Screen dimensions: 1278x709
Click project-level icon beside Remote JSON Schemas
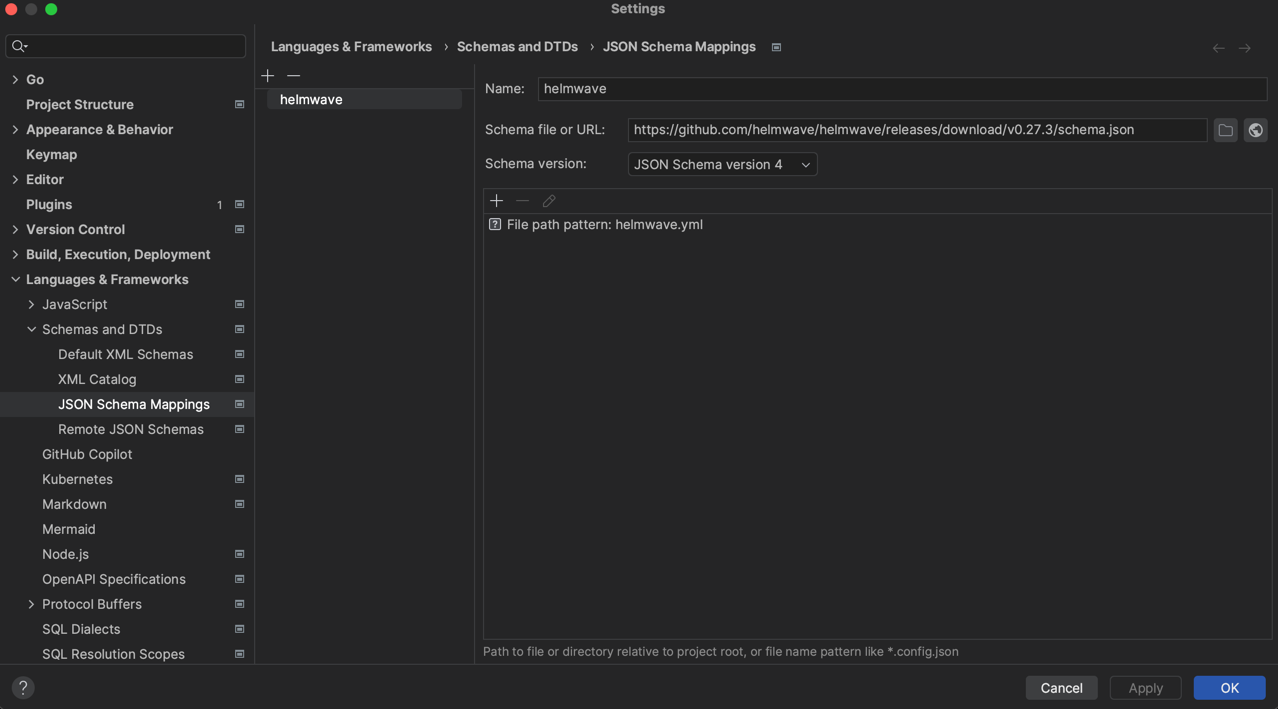coord(239,429)
